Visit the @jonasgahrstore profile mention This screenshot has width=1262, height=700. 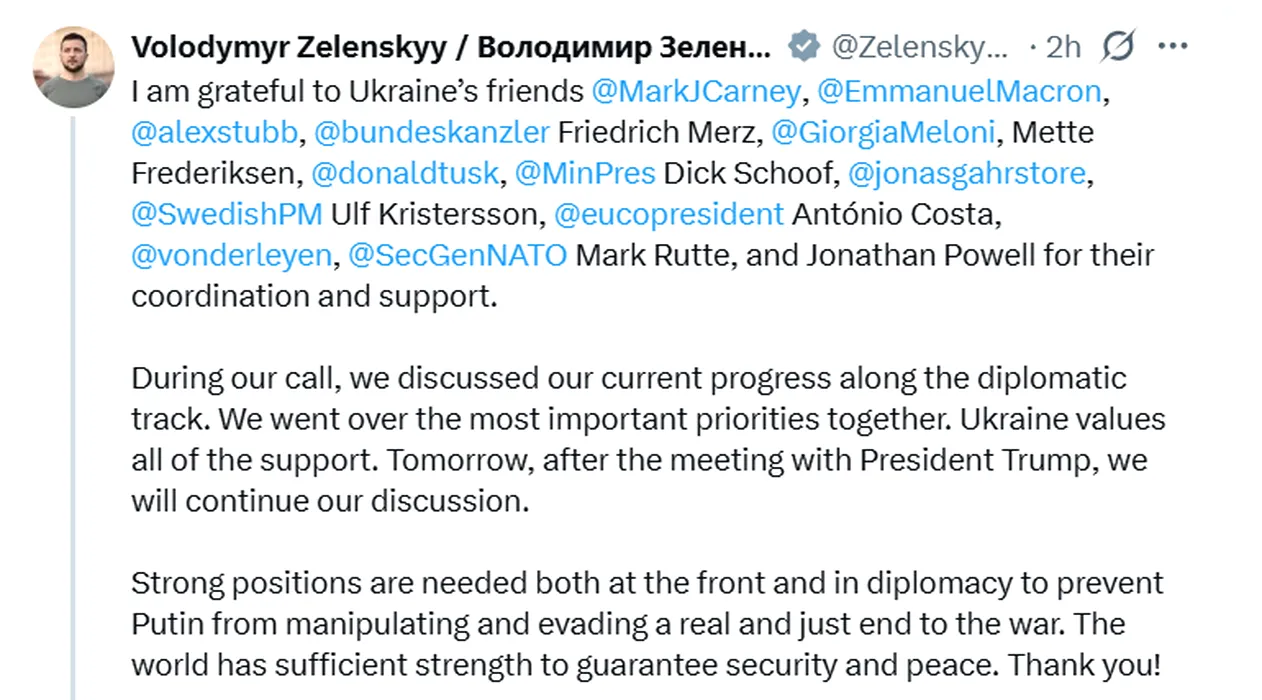tap(966, 174)
